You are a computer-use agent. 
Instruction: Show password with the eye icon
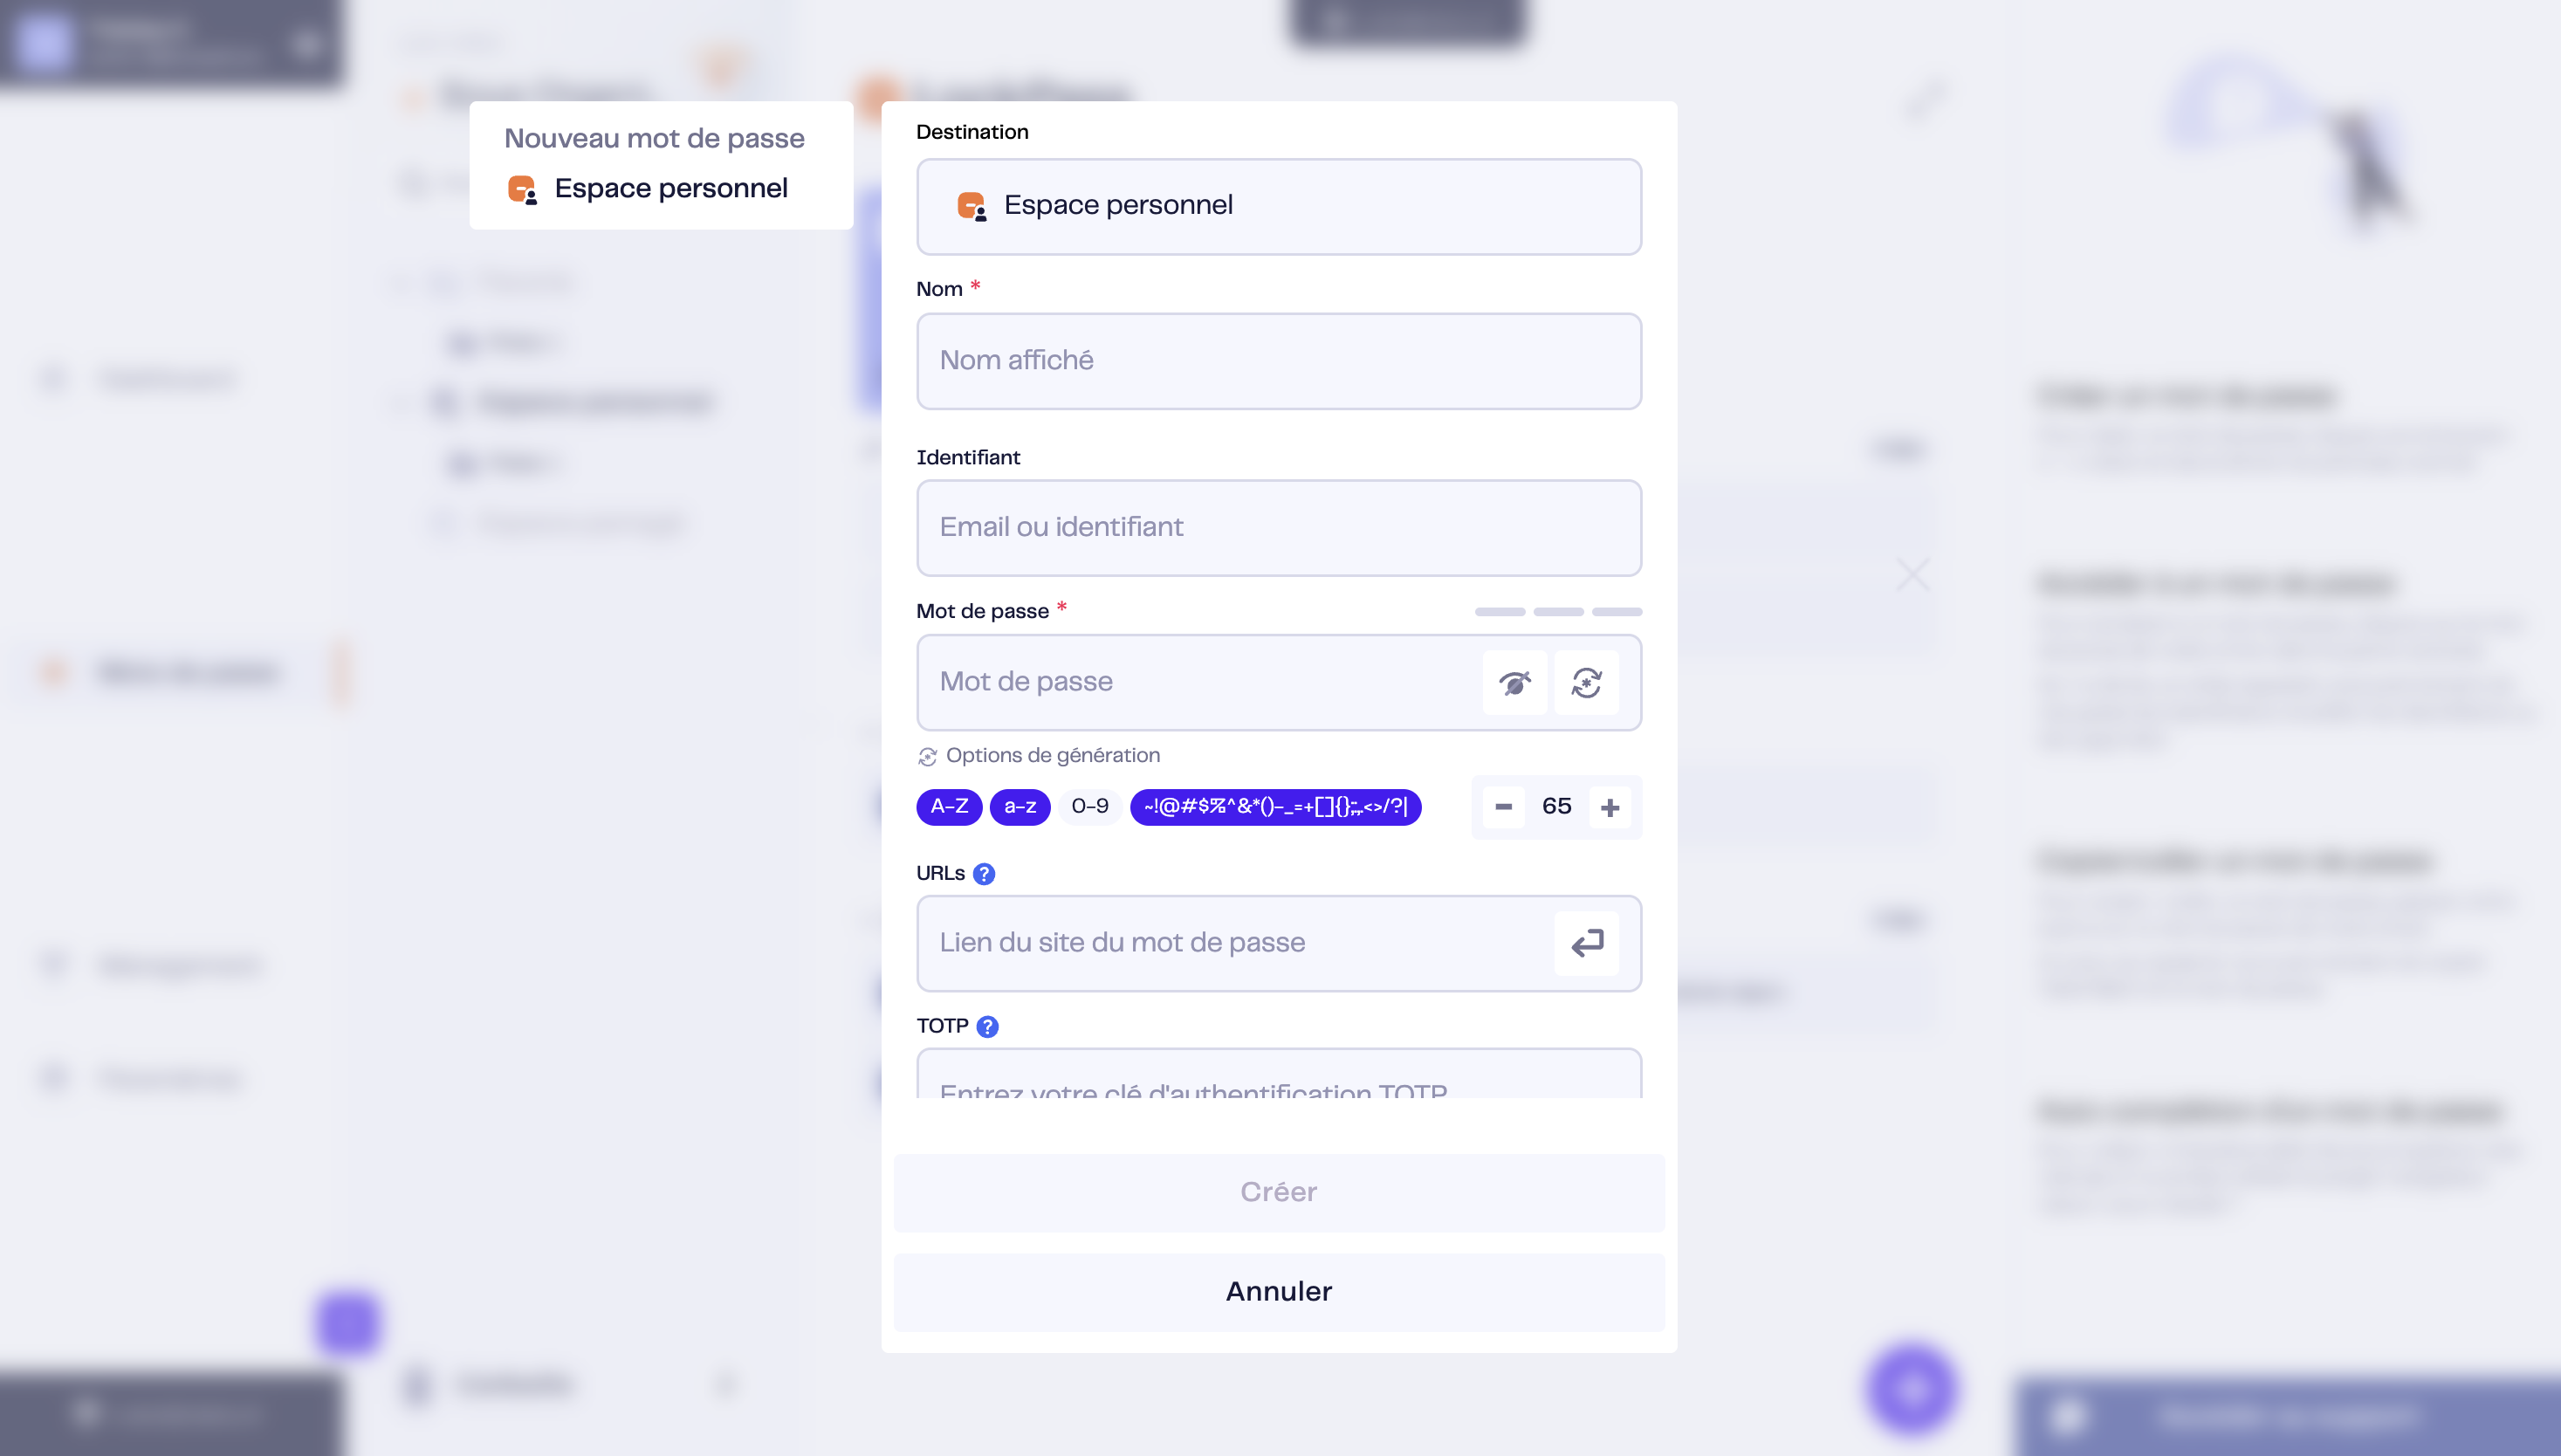coord(1514,683)
